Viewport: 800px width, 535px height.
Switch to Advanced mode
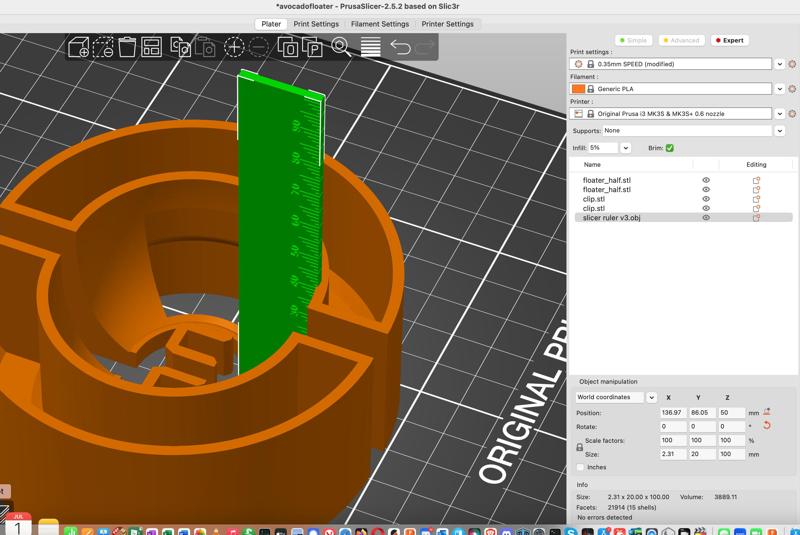682,40
